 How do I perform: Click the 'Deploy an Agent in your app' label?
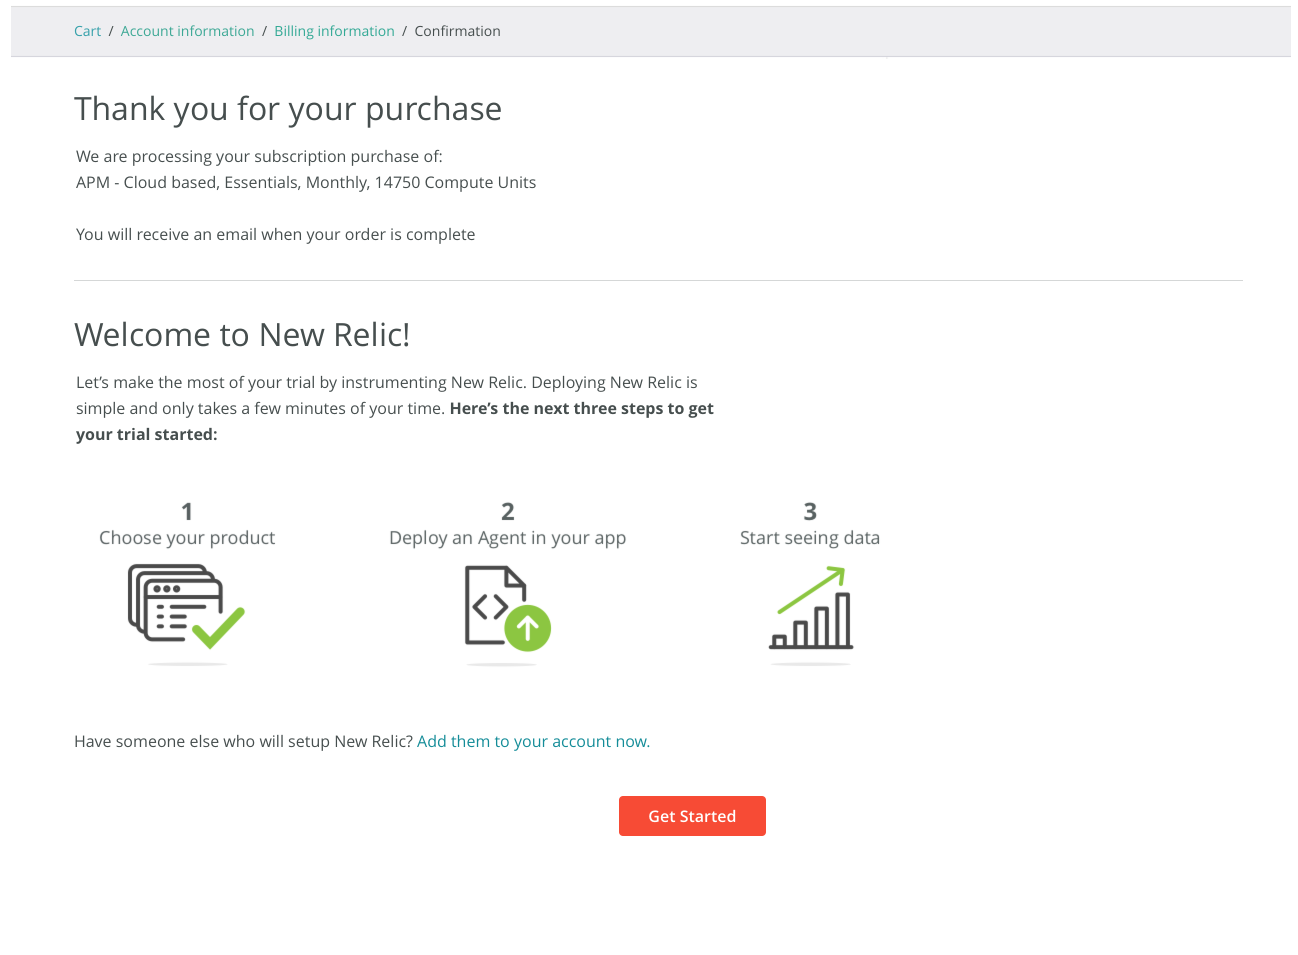pyautogui.click(x=507, y=538)
